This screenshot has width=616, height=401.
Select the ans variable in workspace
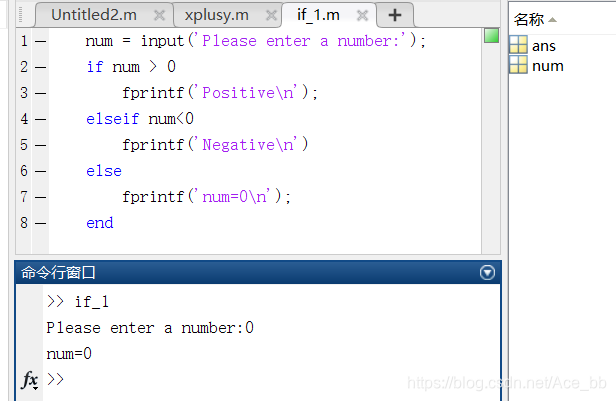pos(544,46)
